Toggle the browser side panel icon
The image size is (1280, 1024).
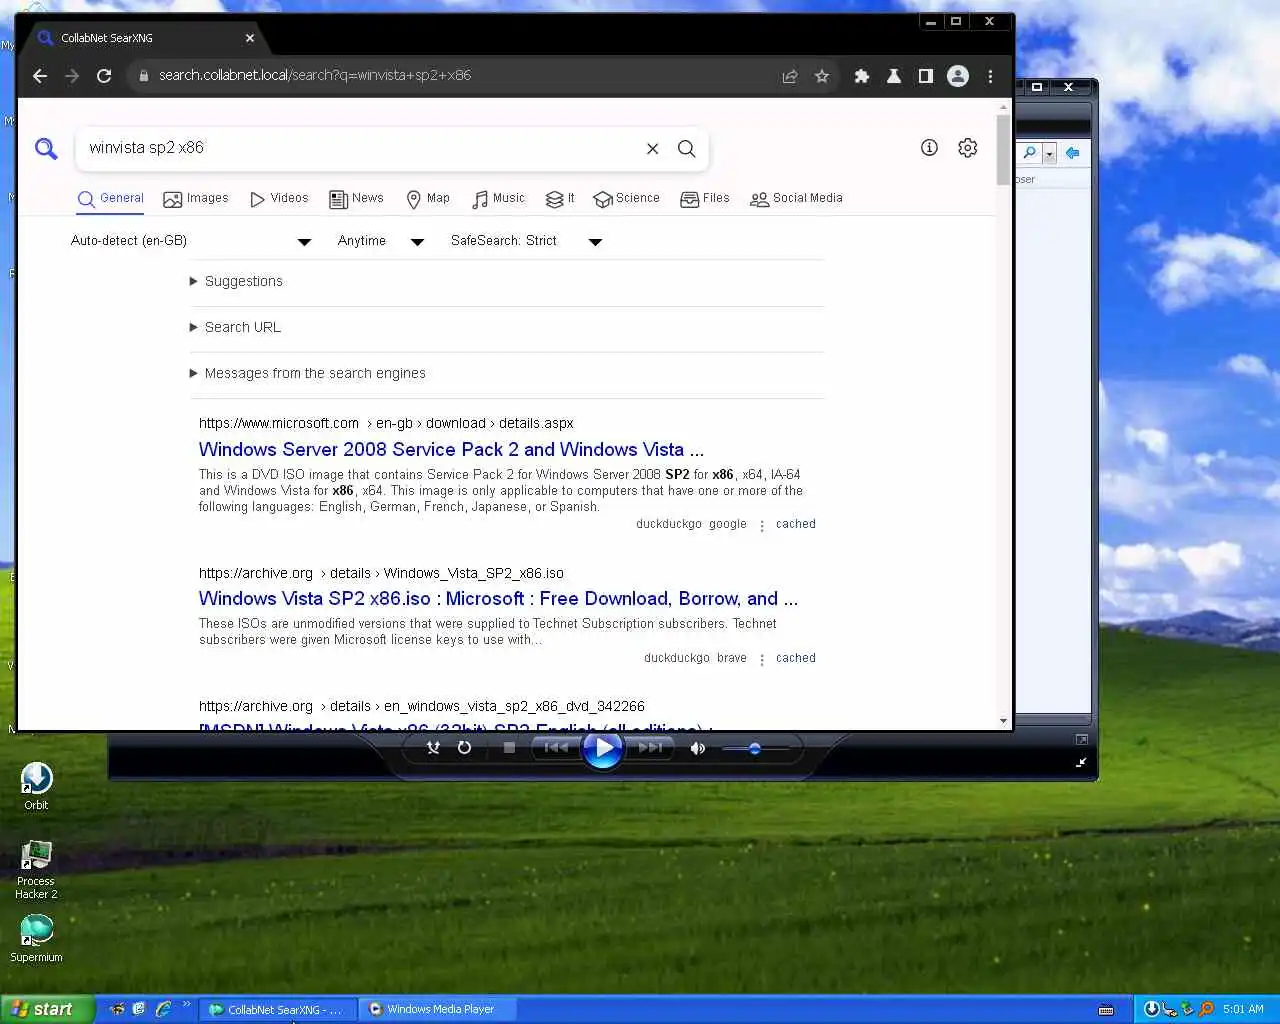pyautogui.click(x=926, y=76)
